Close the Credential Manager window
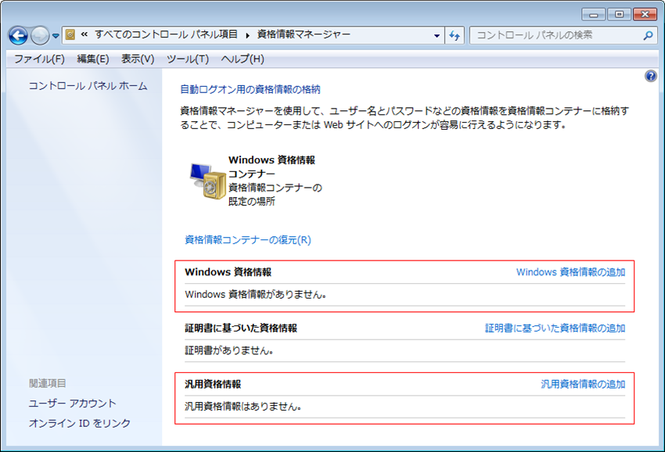665x452 pixels. tap(645, 14)
